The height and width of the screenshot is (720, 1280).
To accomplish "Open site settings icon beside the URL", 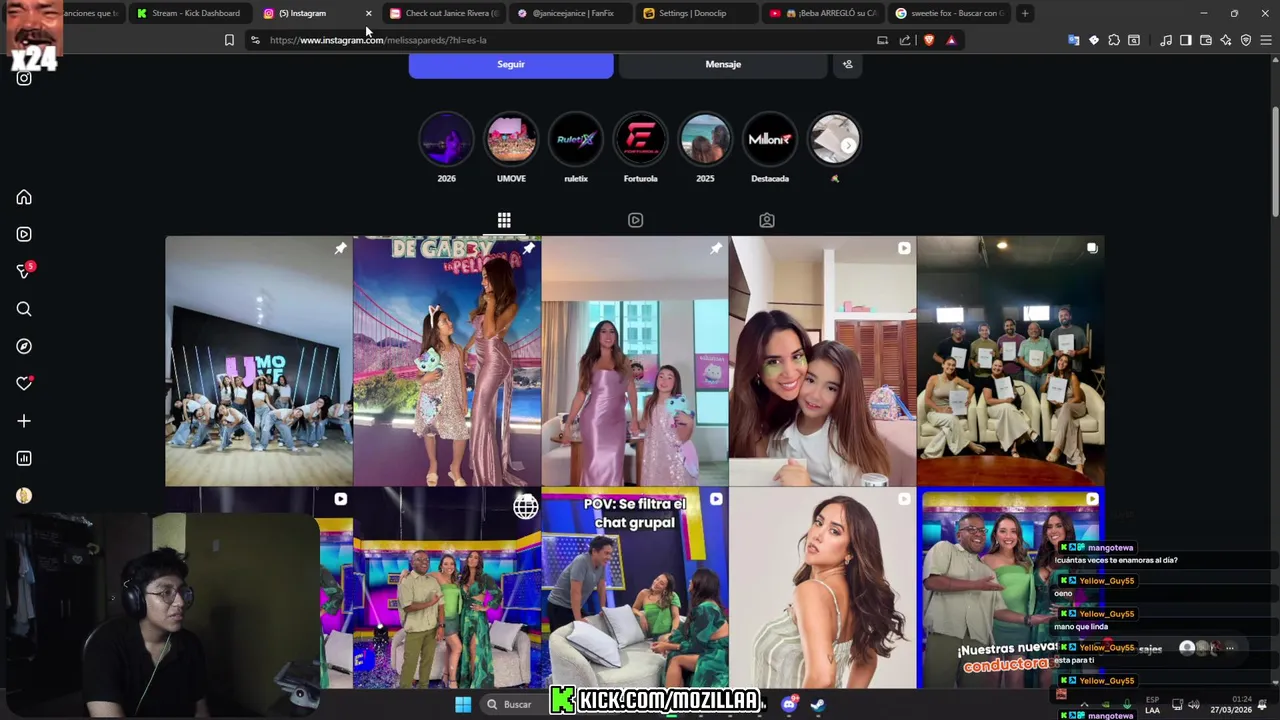I will tap(255, 40).
